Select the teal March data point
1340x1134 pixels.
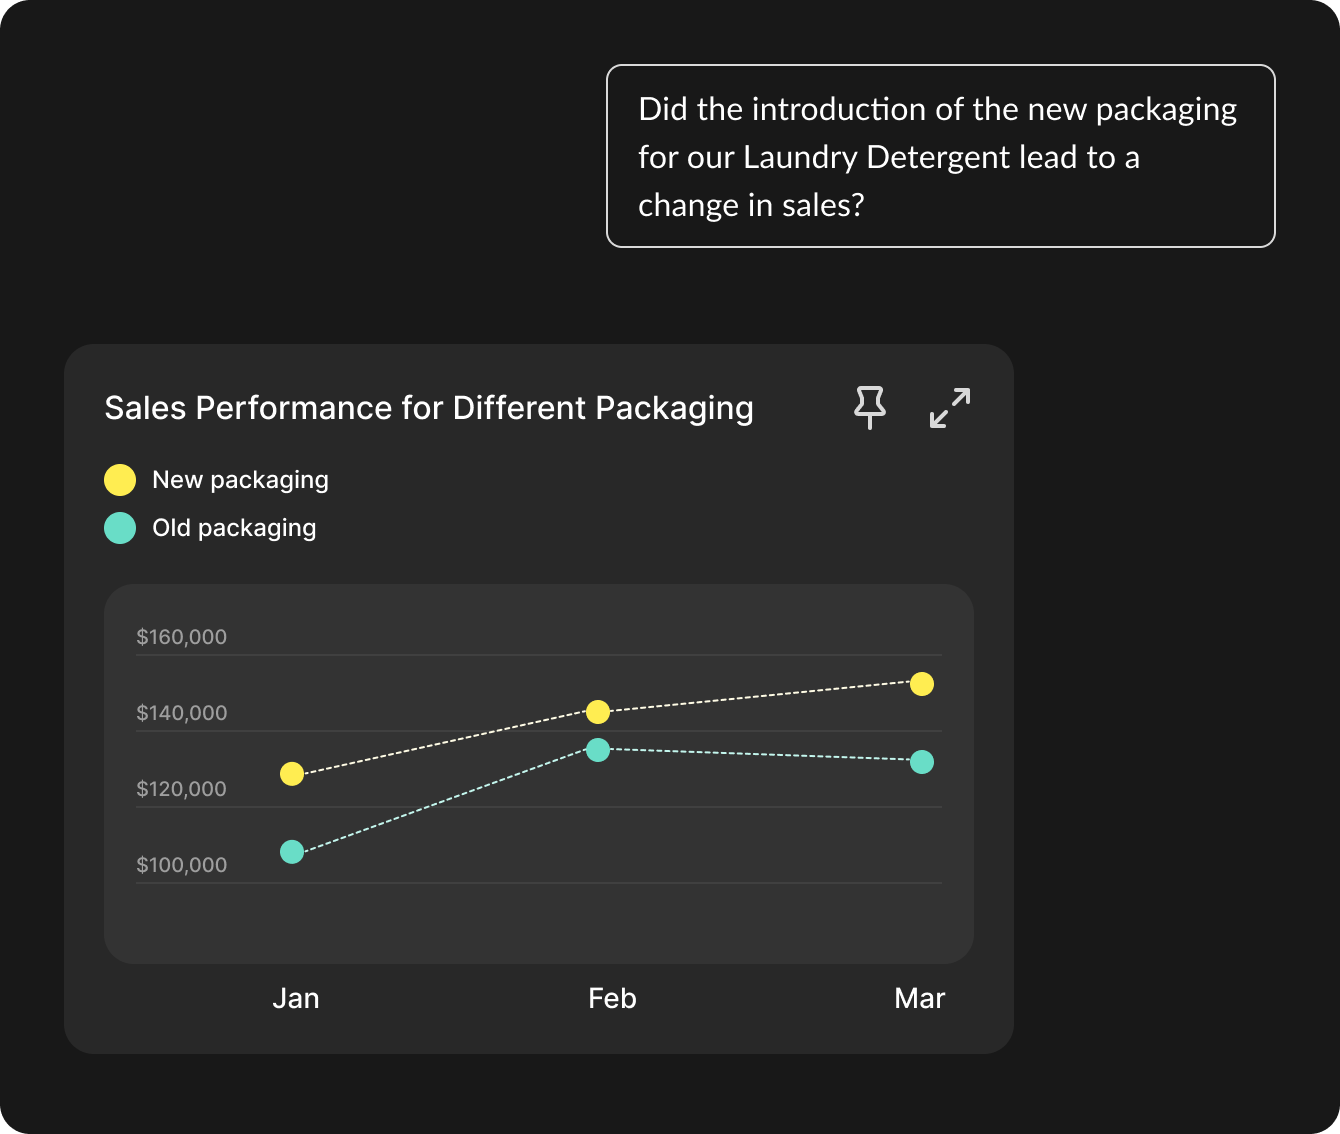(x=922, y=762)
